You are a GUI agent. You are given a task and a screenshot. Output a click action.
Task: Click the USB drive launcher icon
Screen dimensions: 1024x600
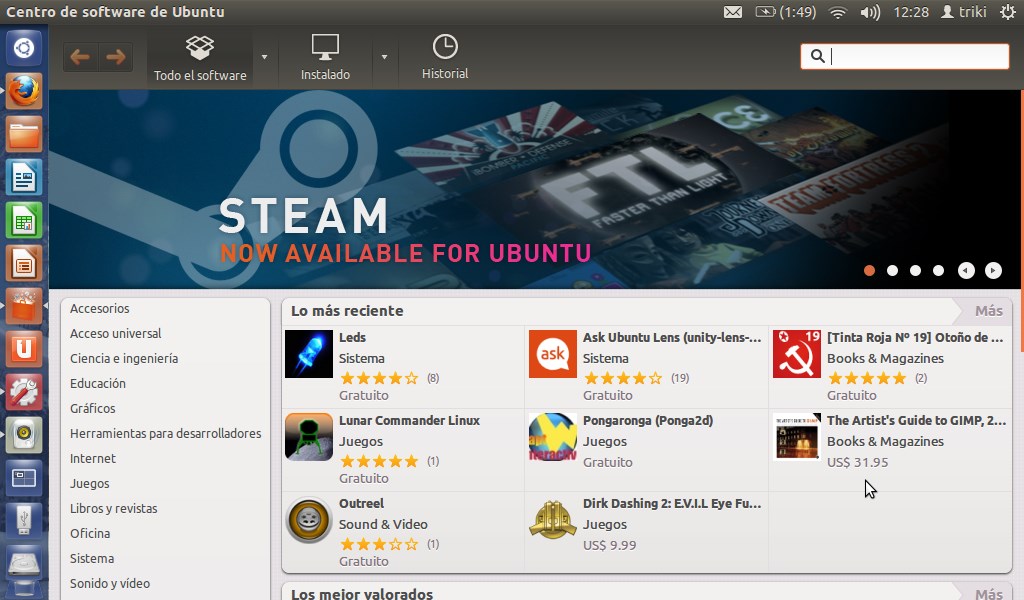[x=24, y=522]
